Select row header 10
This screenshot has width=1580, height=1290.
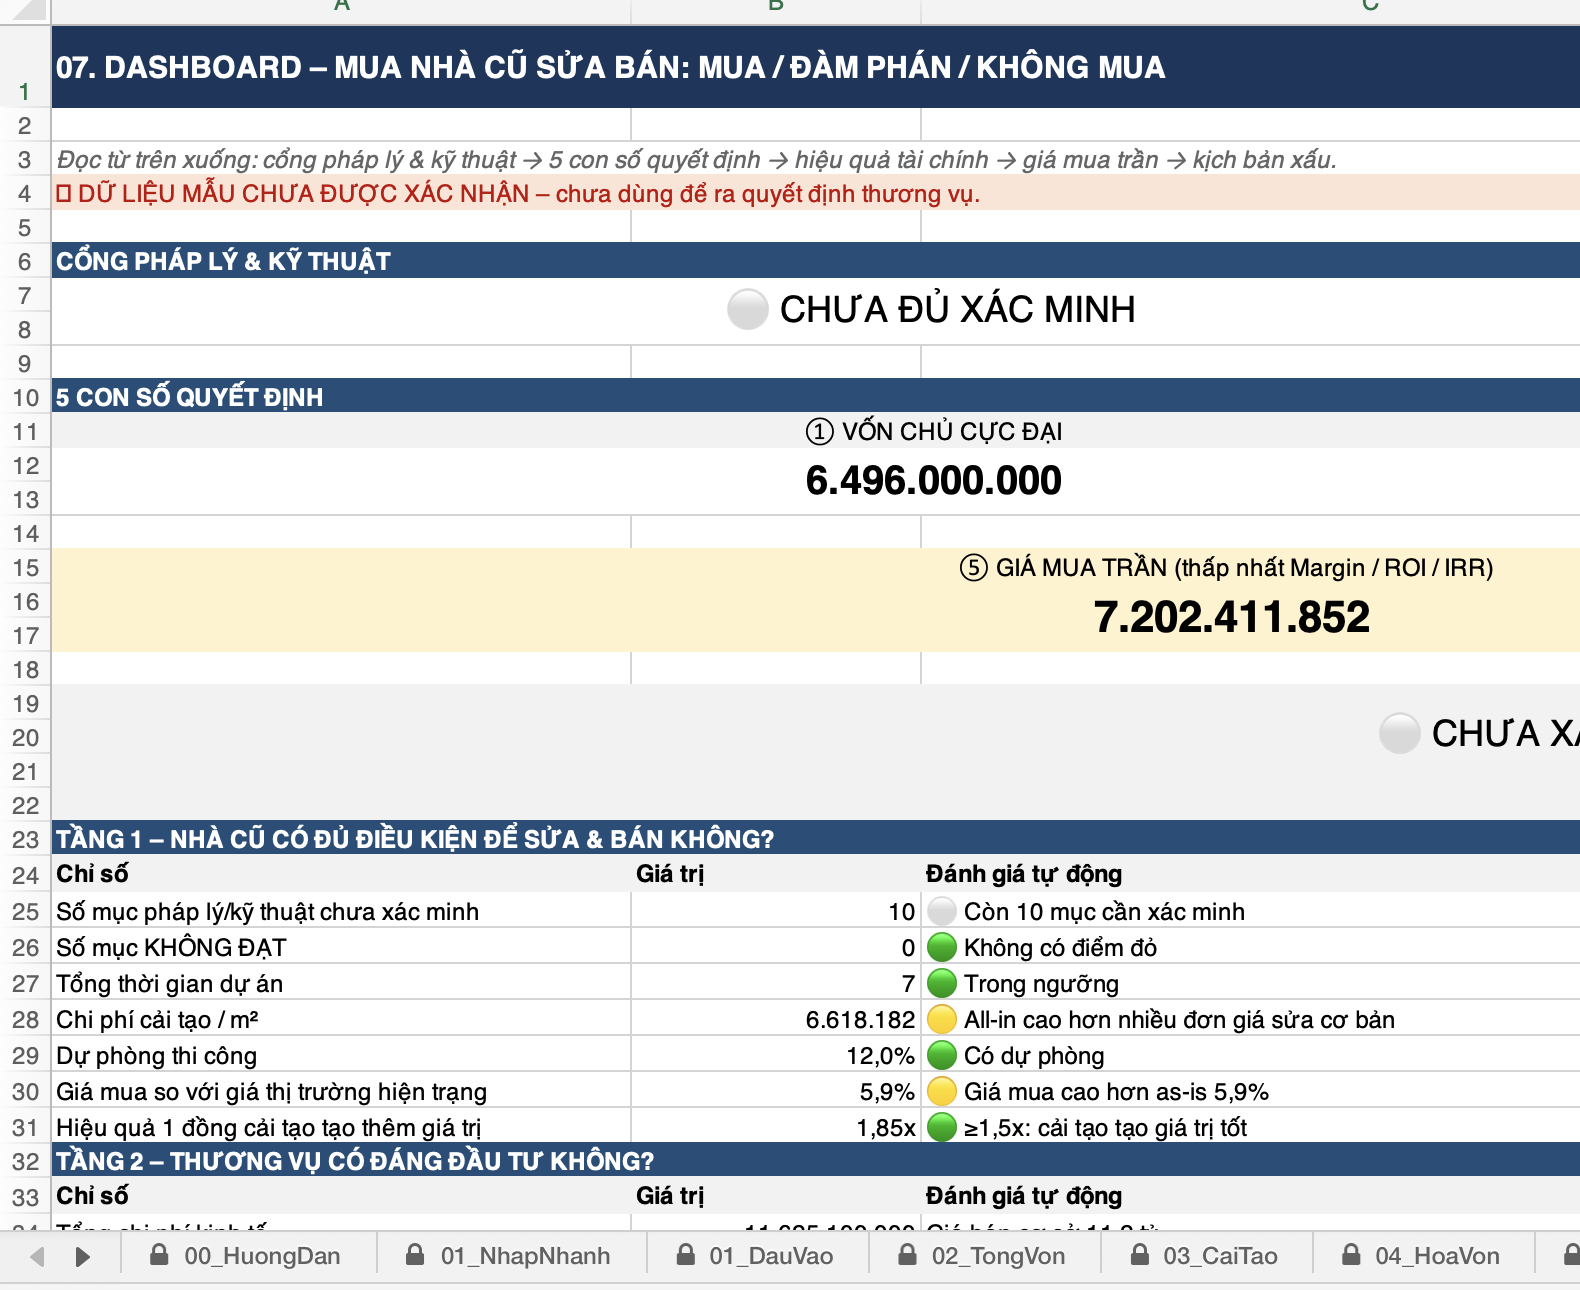(25, 397)
